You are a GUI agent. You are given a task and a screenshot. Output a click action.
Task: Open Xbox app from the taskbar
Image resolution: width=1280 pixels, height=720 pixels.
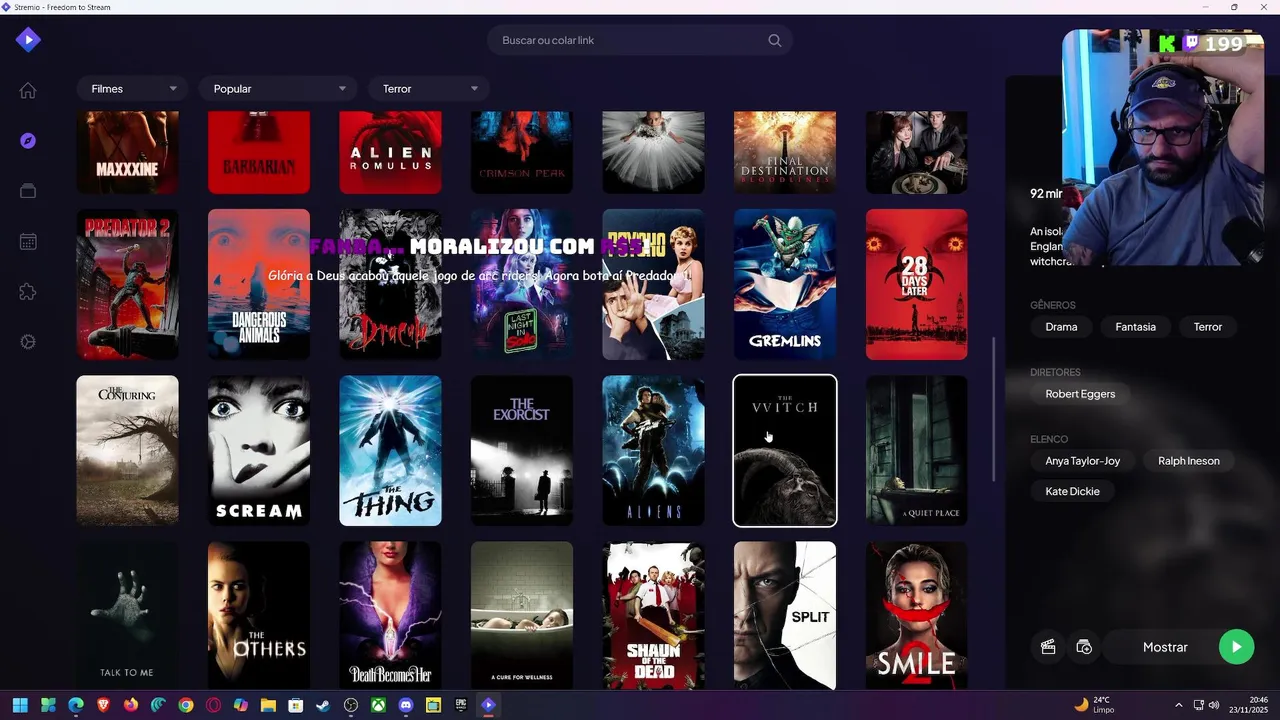coord(378,705)
